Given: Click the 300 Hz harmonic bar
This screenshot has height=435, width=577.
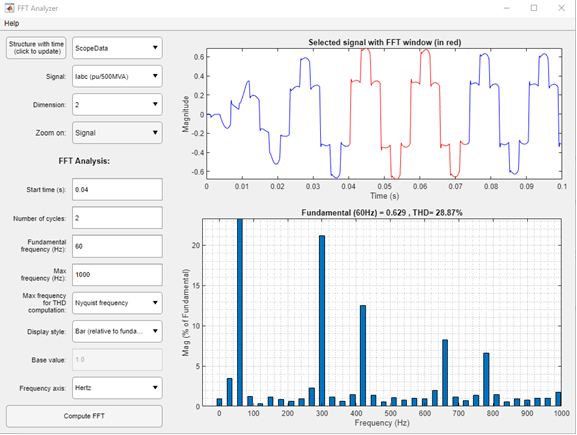Looking at the screenshot, I should (322, 321).
